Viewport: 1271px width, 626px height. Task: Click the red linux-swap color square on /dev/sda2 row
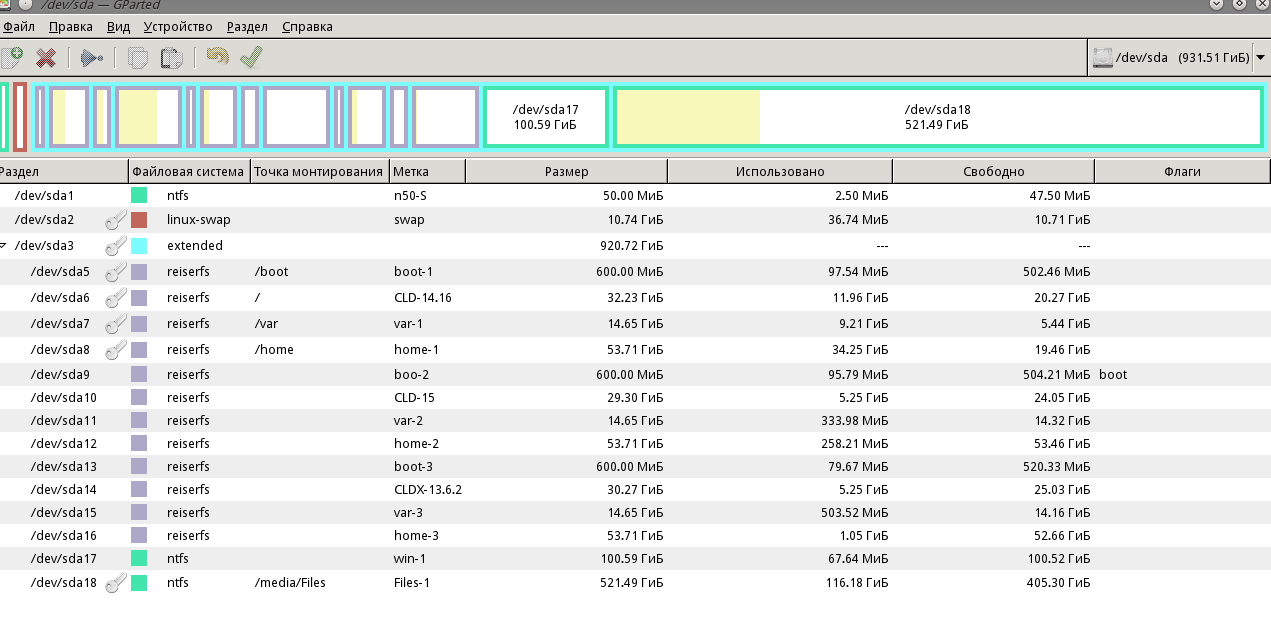(139, 219)
